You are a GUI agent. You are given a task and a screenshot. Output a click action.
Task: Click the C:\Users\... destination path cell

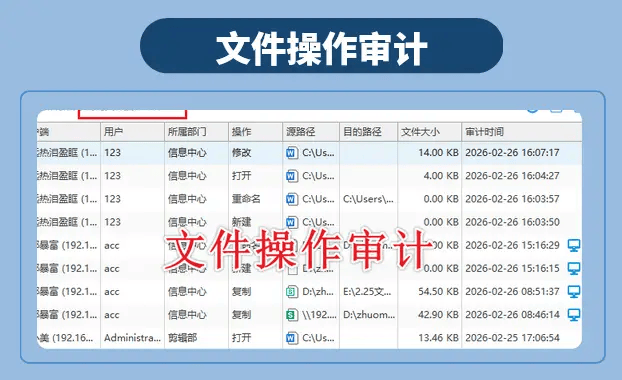coord(369,199)
